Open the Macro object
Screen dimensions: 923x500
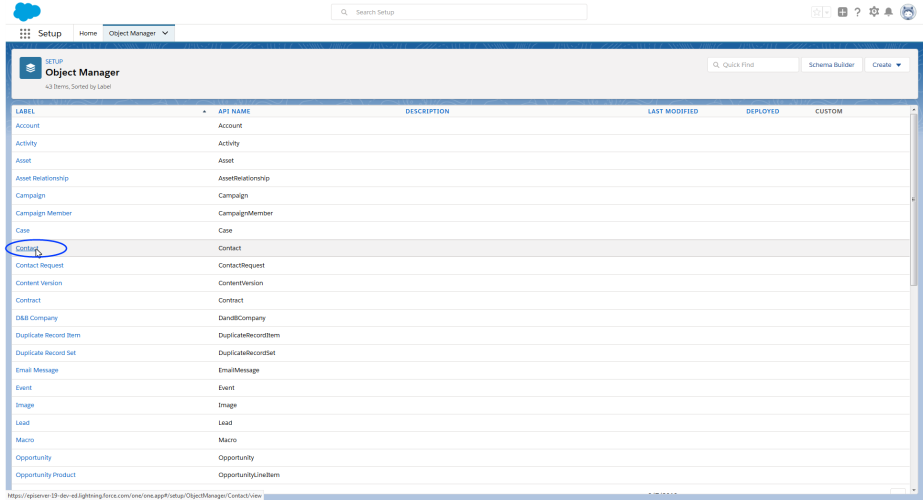(25, 440)
